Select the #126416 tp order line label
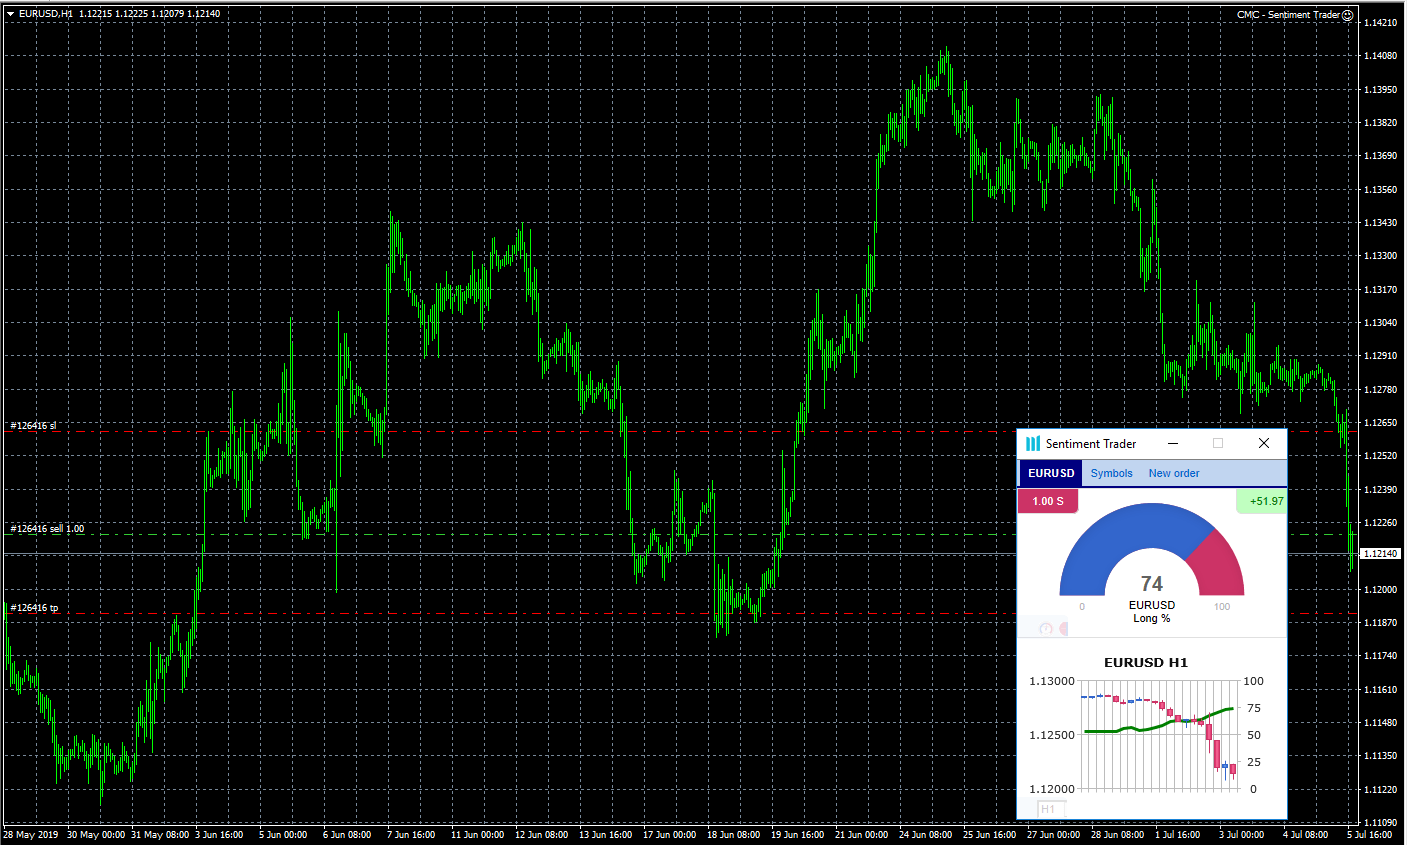 point(34,607)
